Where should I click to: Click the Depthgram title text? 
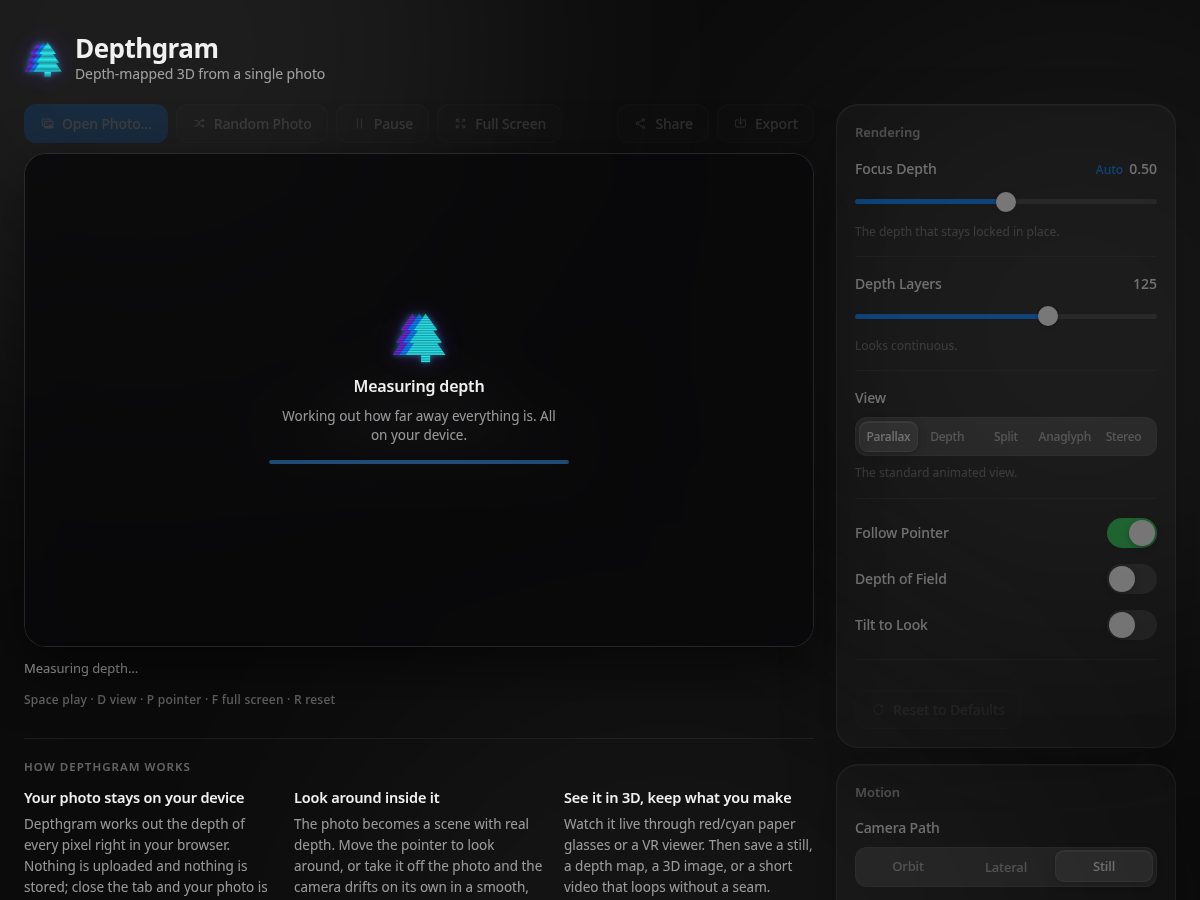point(147,48)
